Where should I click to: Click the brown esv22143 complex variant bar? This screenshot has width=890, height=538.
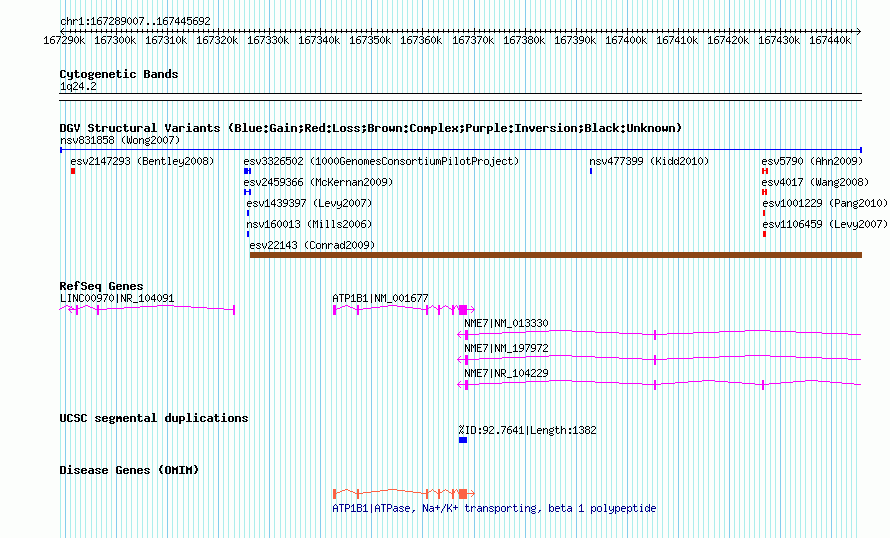click(556, 255)
